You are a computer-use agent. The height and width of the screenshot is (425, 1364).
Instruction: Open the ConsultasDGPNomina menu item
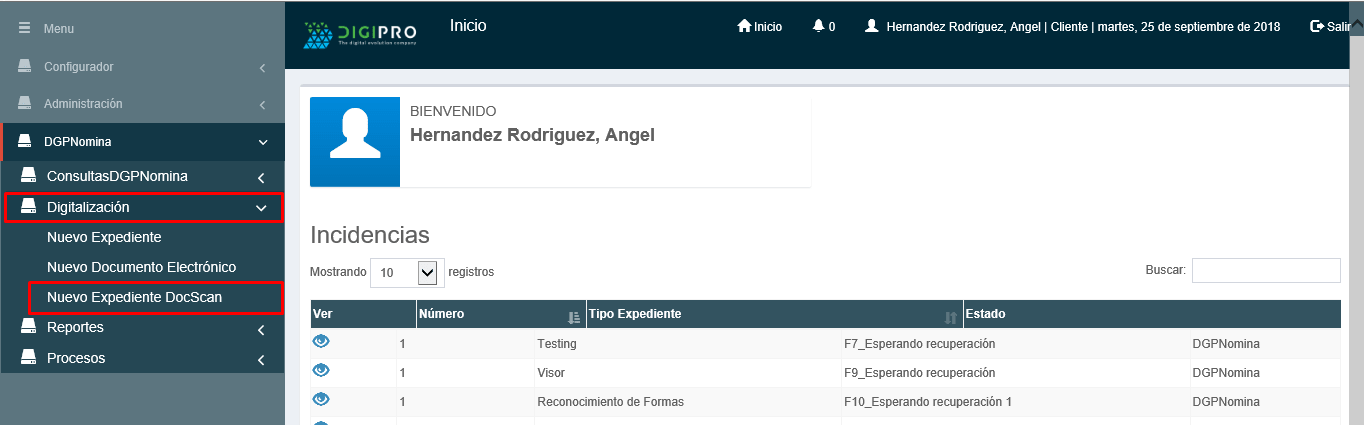(x=117, y=177)
